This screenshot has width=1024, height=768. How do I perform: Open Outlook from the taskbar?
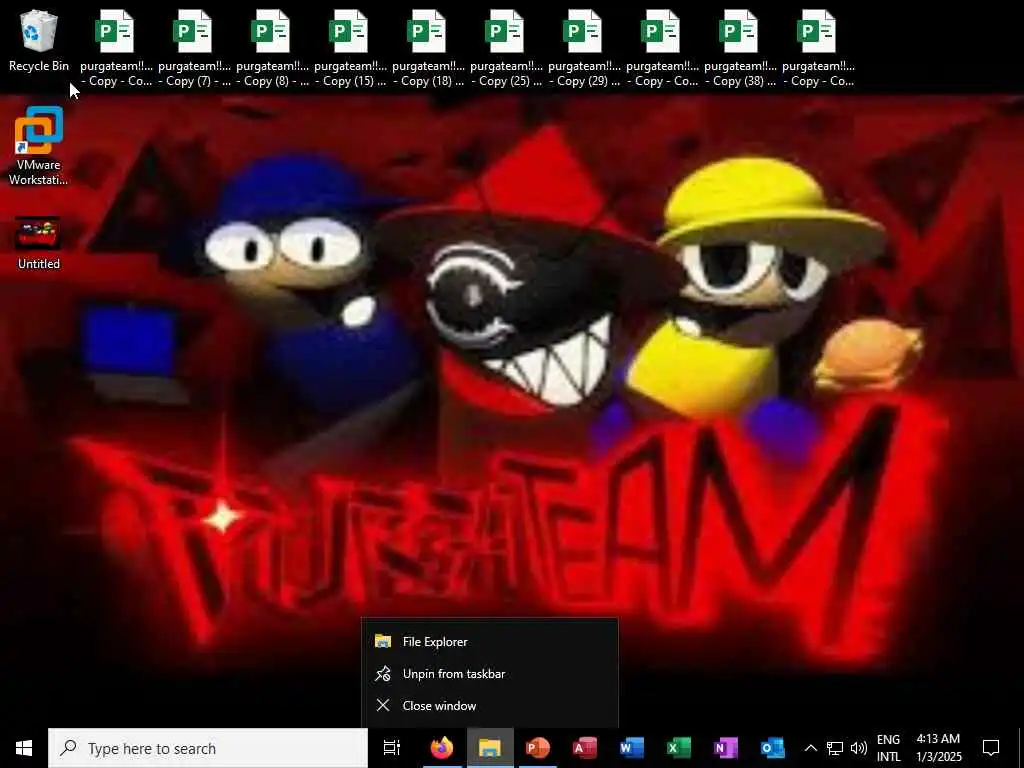pos(773,748)
